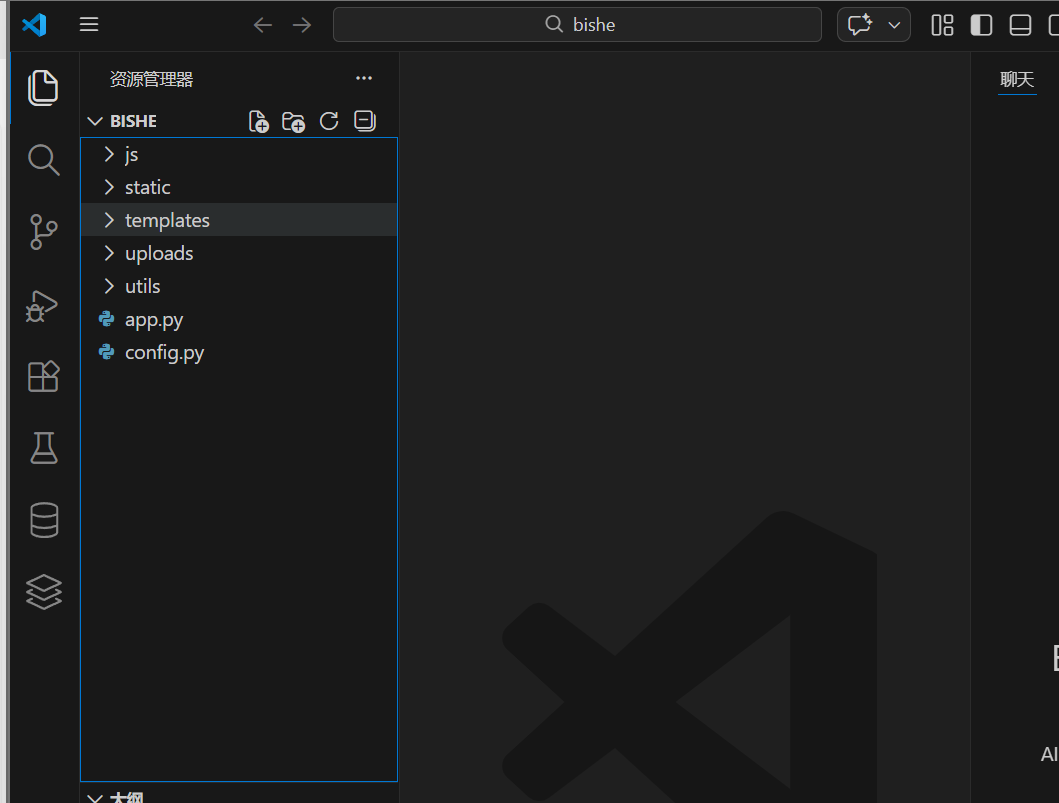Expand the uploads folder

(238, 253)
